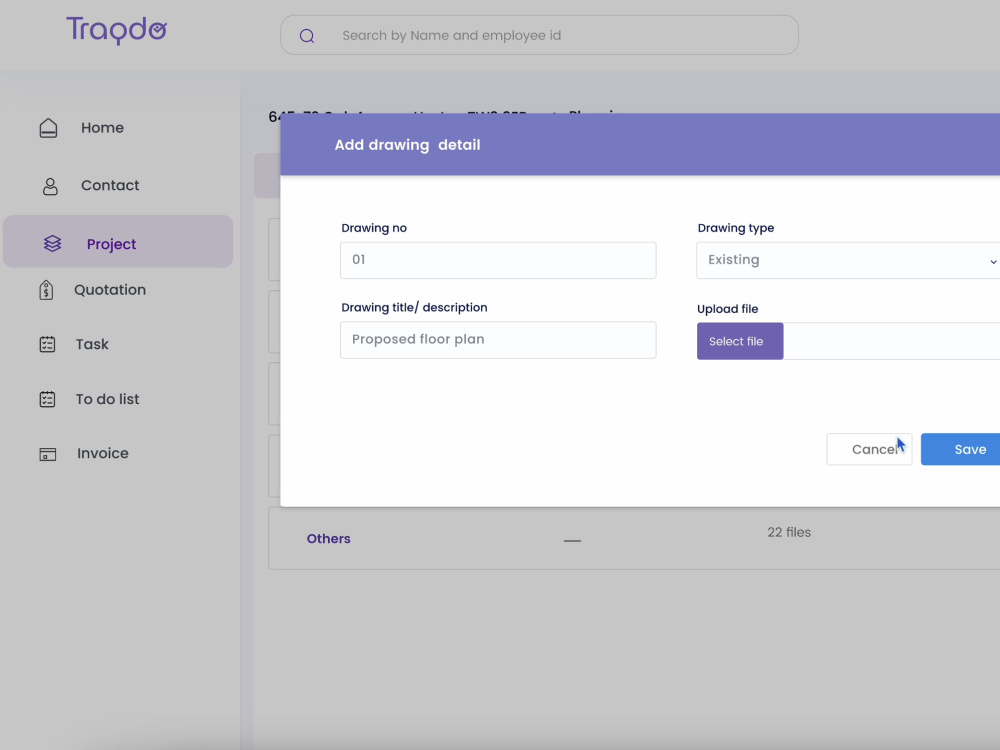Image resolution: width=1000 pixels, height=750 pixels.
Task: Click the Cancel button
Action: 869,450
